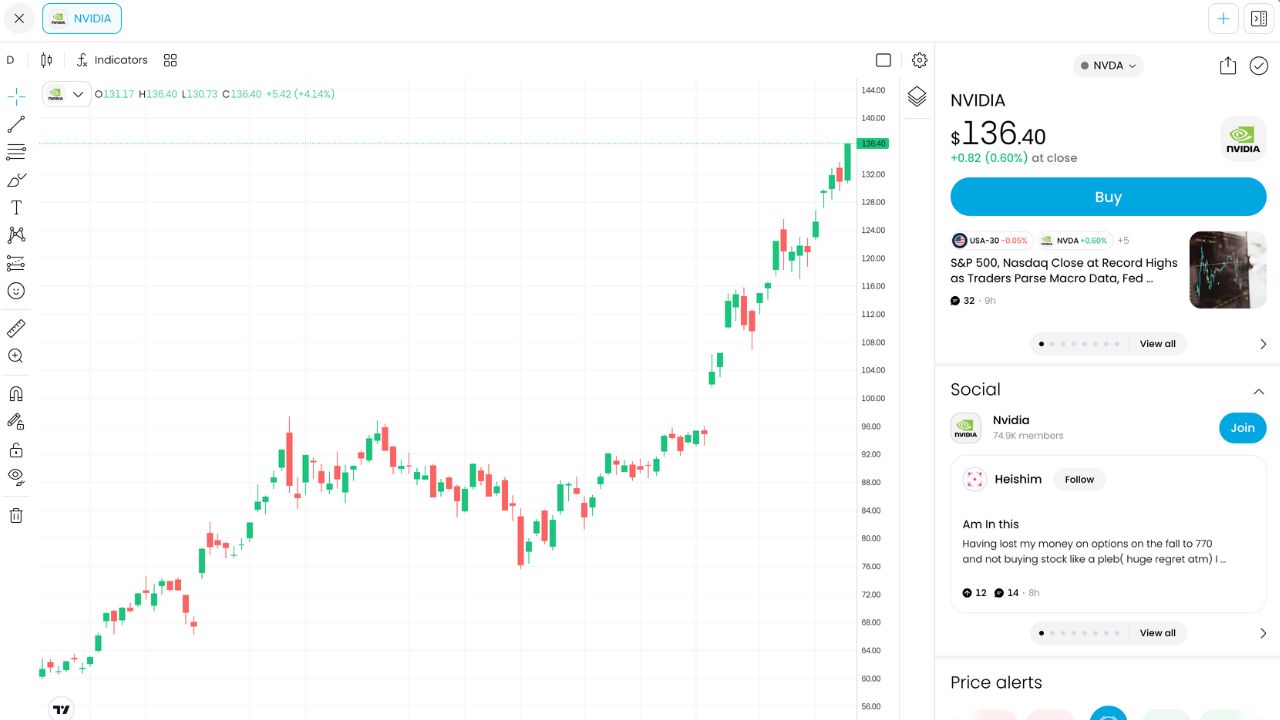Image resolution: width=1280 pixels, height=720 pixels.
Task: Click the blue Buy button
Action: [x=1108, y=197]
